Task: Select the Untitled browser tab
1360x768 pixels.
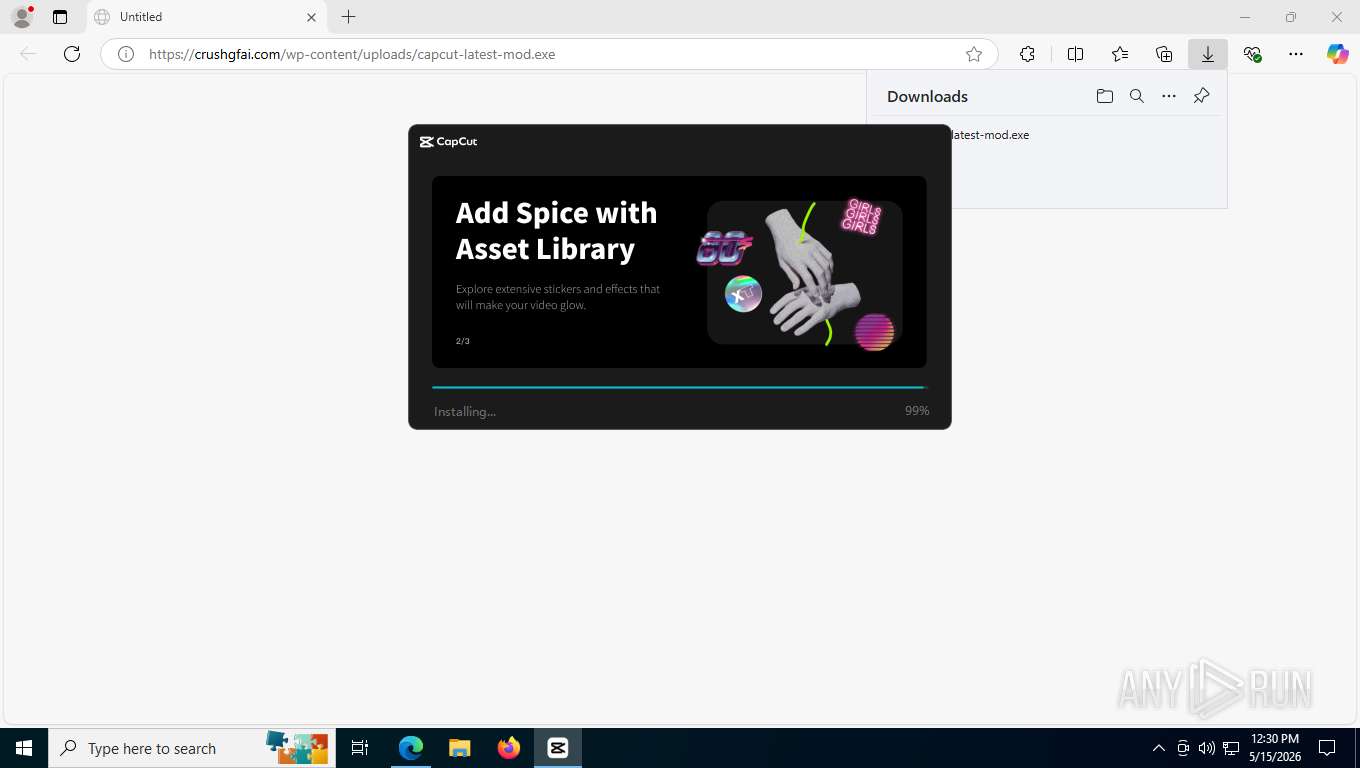Action: tap(205, 17)
